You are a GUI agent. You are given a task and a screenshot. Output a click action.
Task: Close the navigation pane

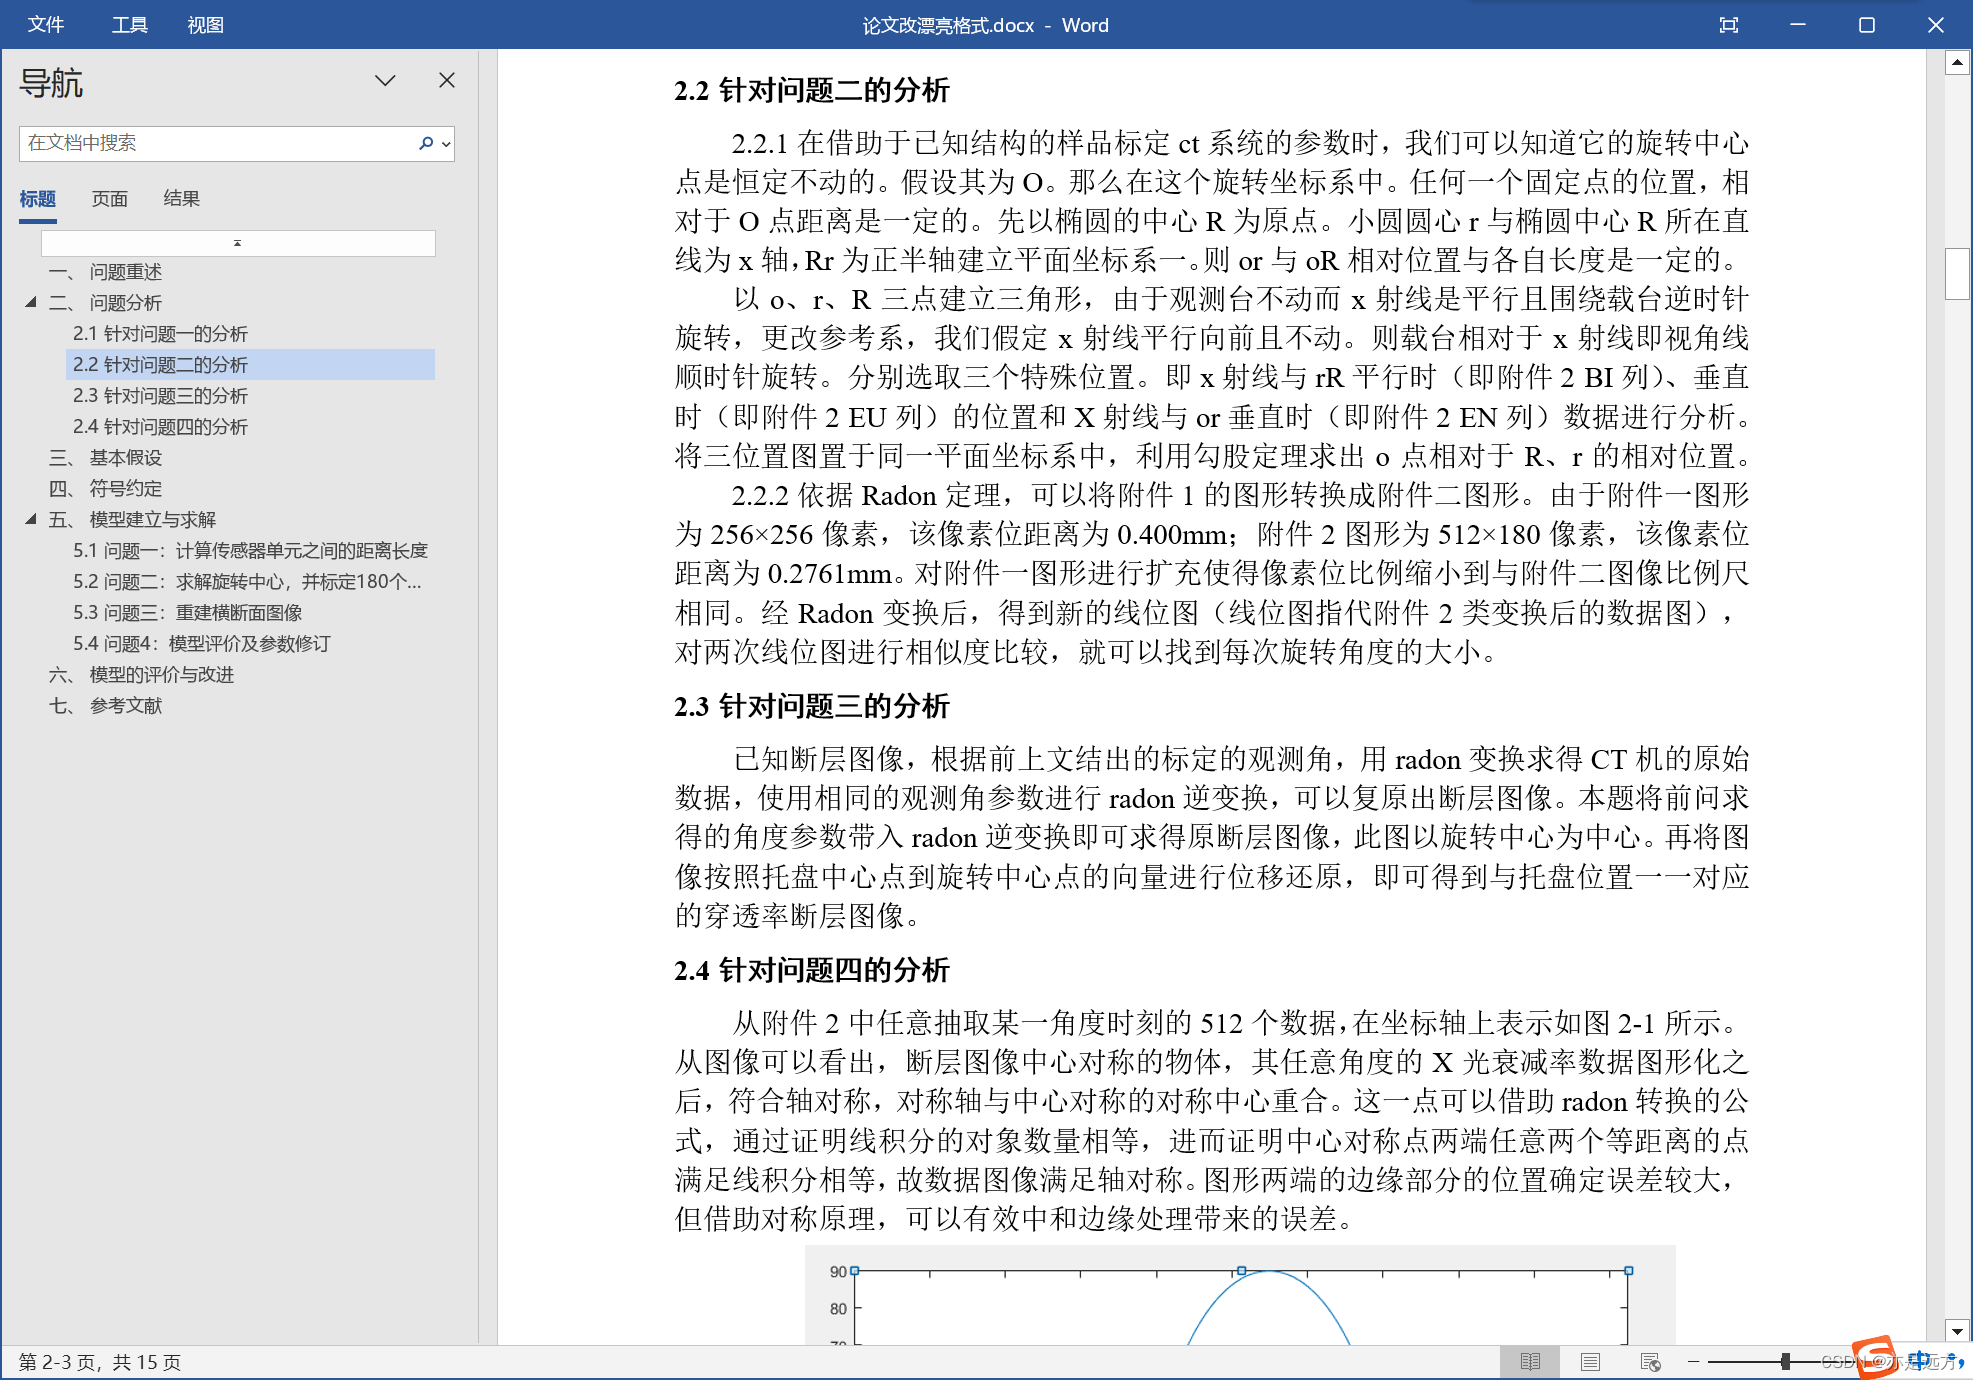pos(447,81)
